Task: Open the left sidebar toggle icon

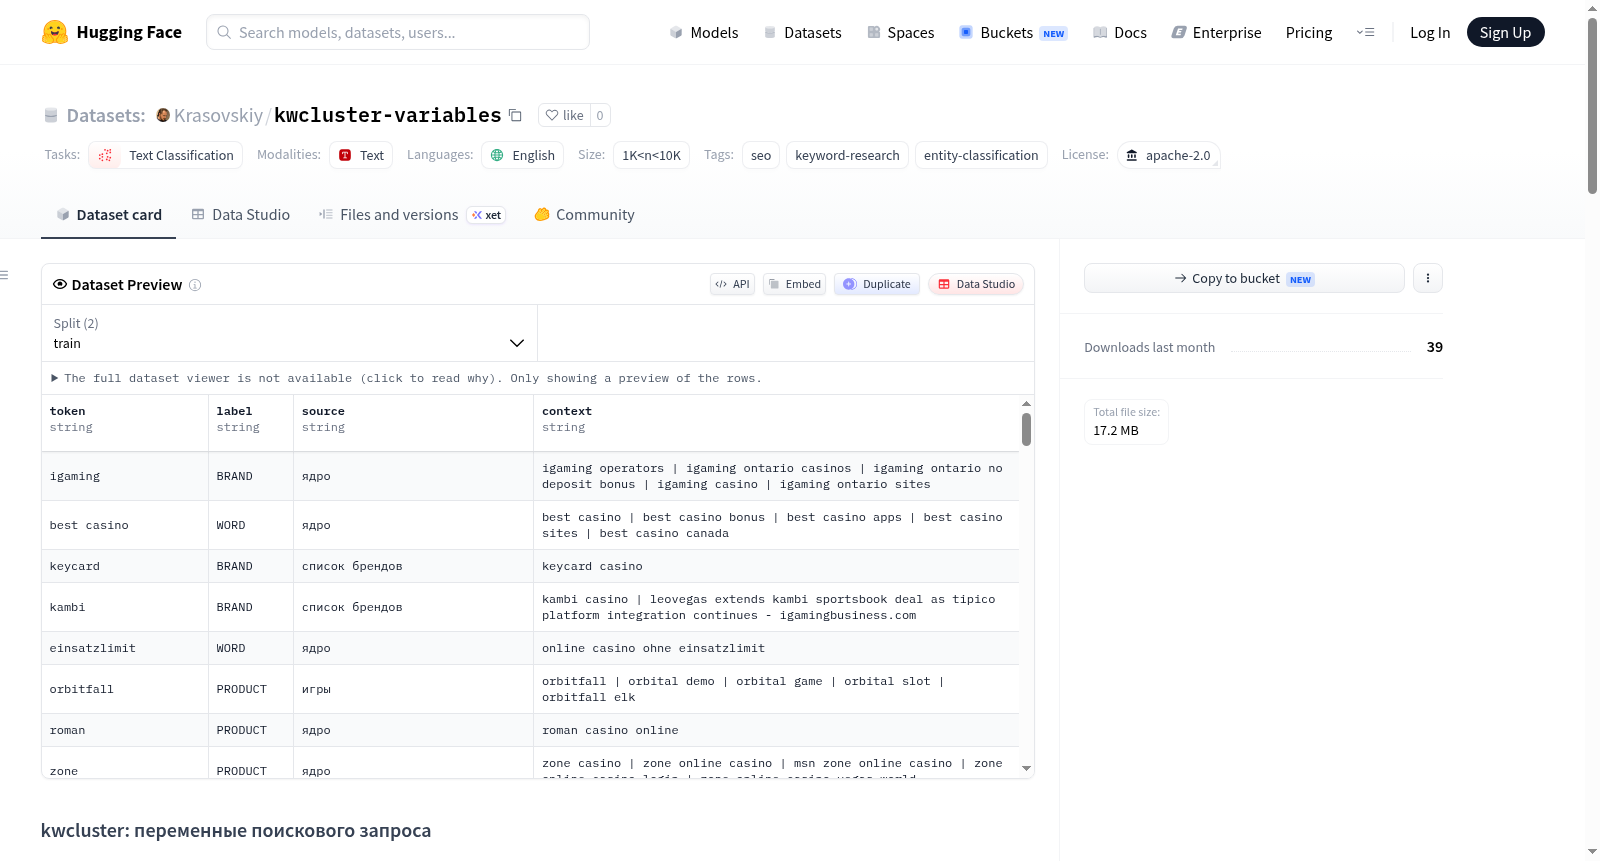Action: click(x=5, y=274)
